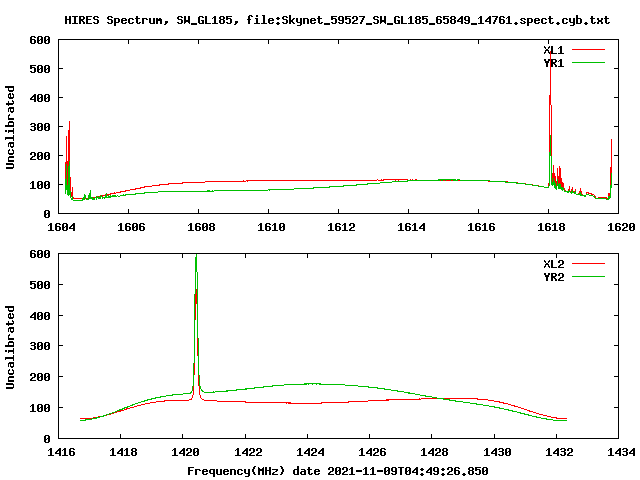Screen dimensions: 640x480
Task: Click the YR1 legend label
Action: click(553, 63)
